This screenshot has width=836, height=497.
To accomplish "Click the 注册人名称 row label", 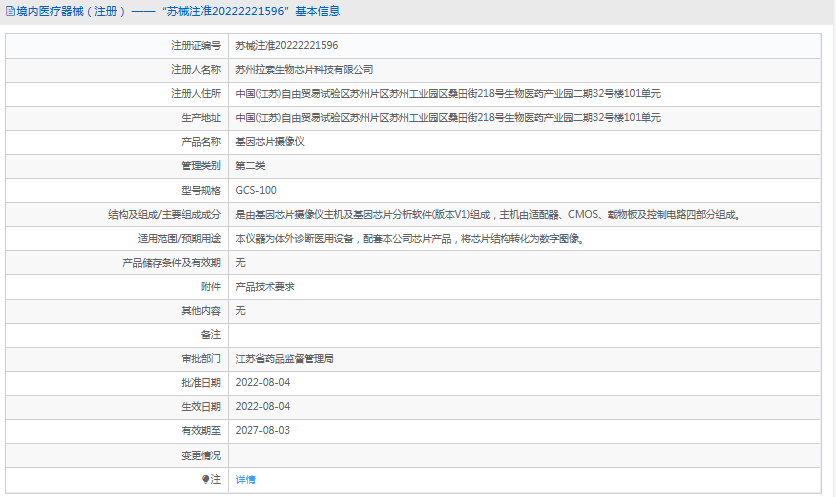I will 196,69.
